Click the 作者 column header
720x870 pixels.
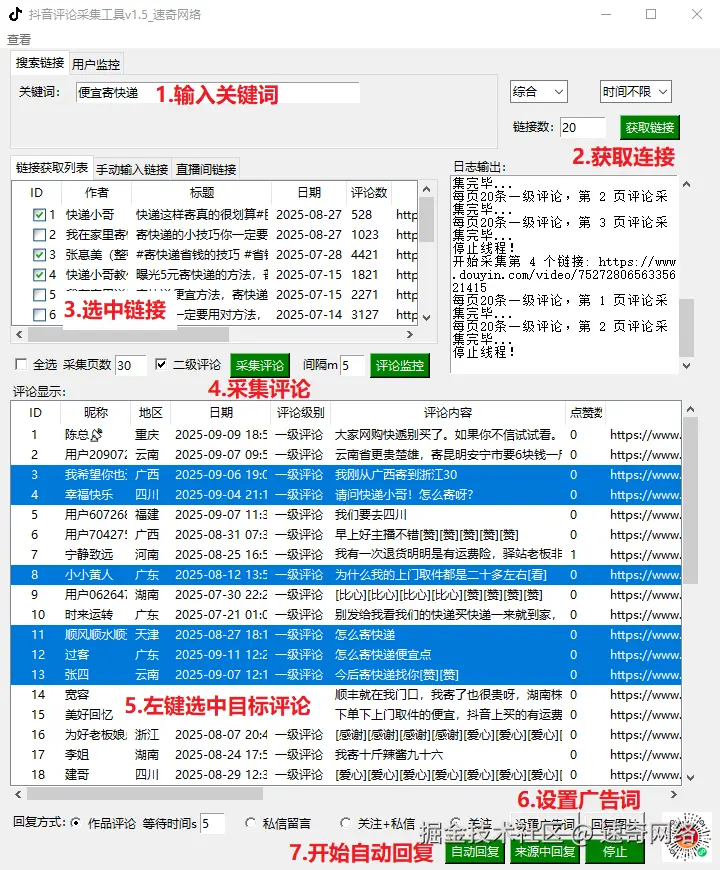(x=97, y=193)
